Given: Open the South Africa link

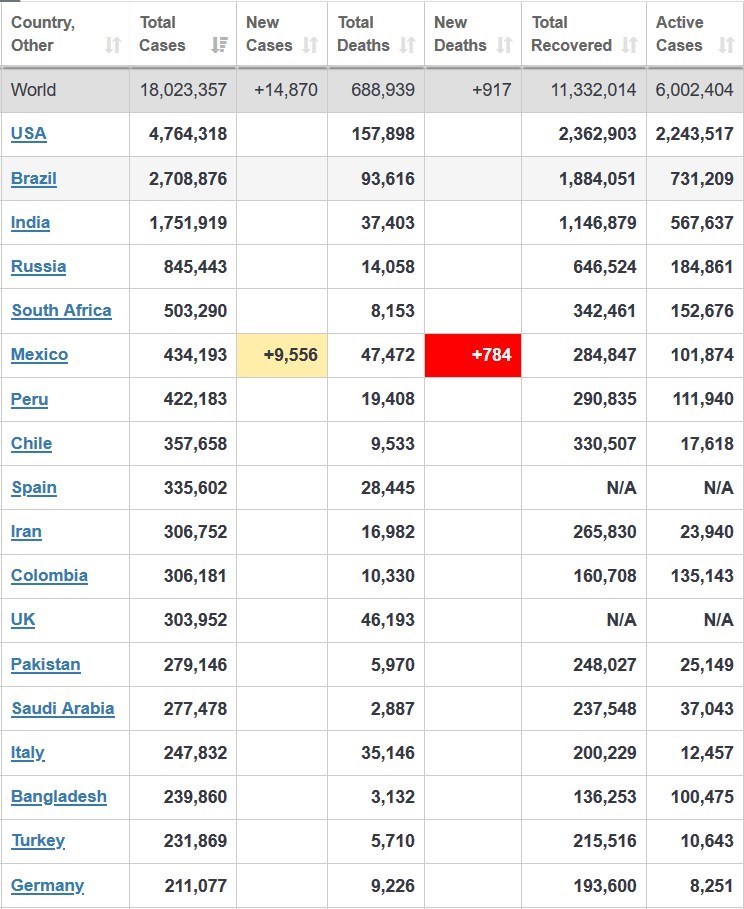Looking at the screenshot, I should click(x=61, y=311).
